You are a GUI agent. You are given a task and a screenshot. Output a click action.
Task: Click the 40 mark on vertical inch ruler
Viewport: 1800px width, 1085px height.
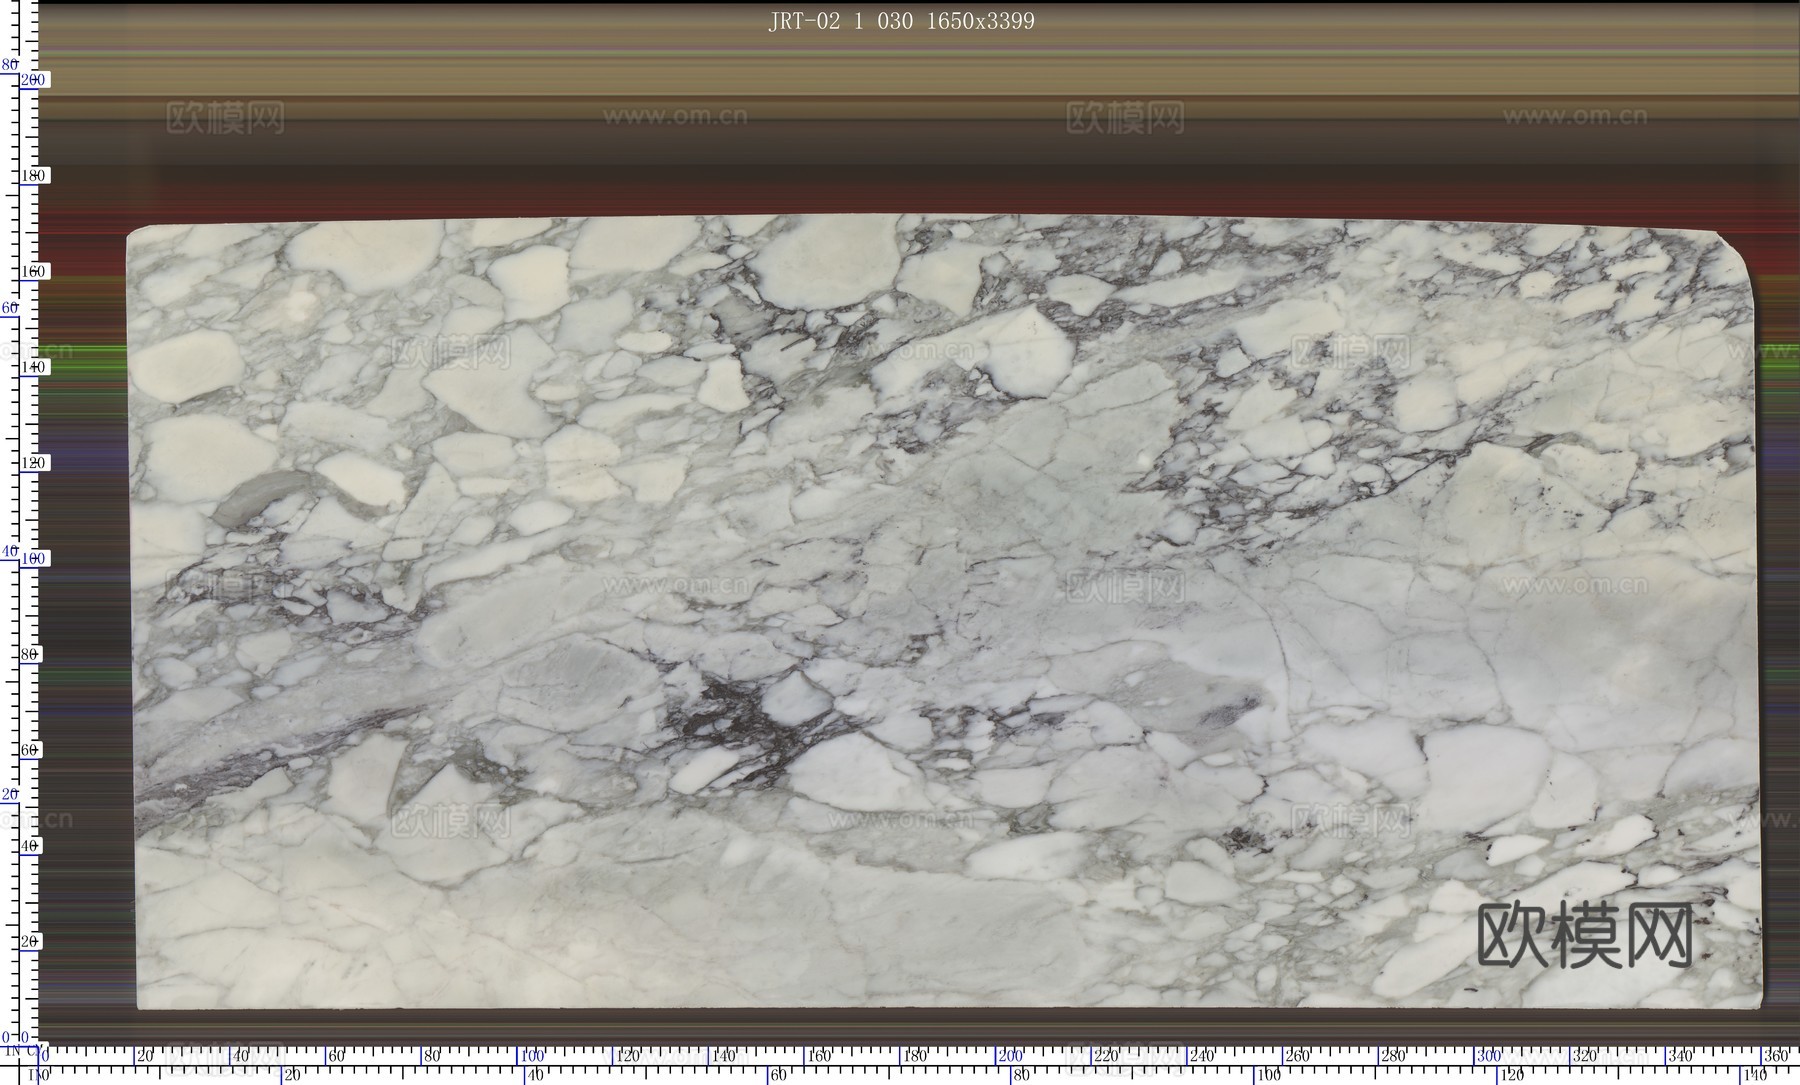(x=9, y=551)
